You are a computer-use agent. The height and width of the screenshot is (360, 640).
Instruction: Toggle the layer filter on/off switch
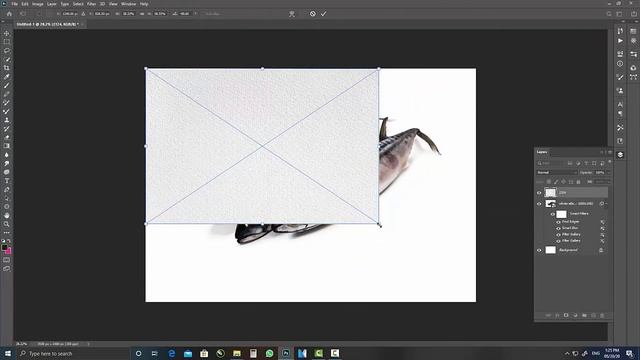point(609,162)
